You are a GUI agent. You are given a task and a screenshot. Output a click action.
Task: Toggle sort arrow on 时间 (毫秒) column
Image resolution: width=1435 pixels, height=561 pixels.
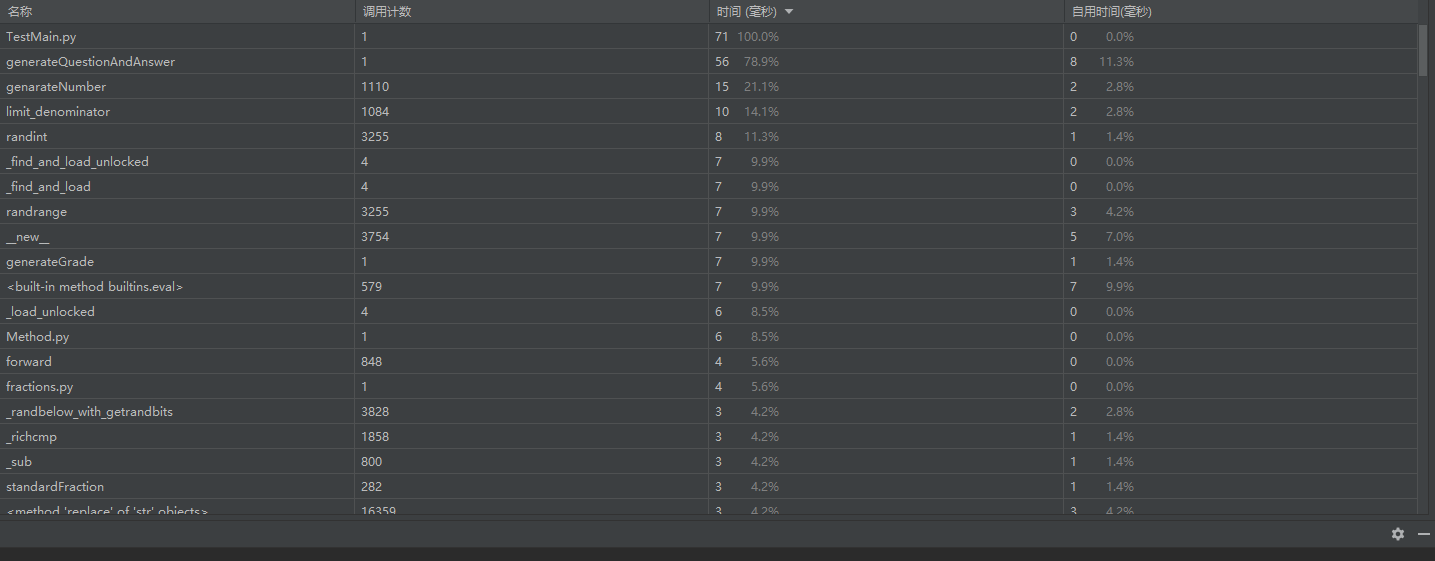pyautogui.click(x=789, y=12)
